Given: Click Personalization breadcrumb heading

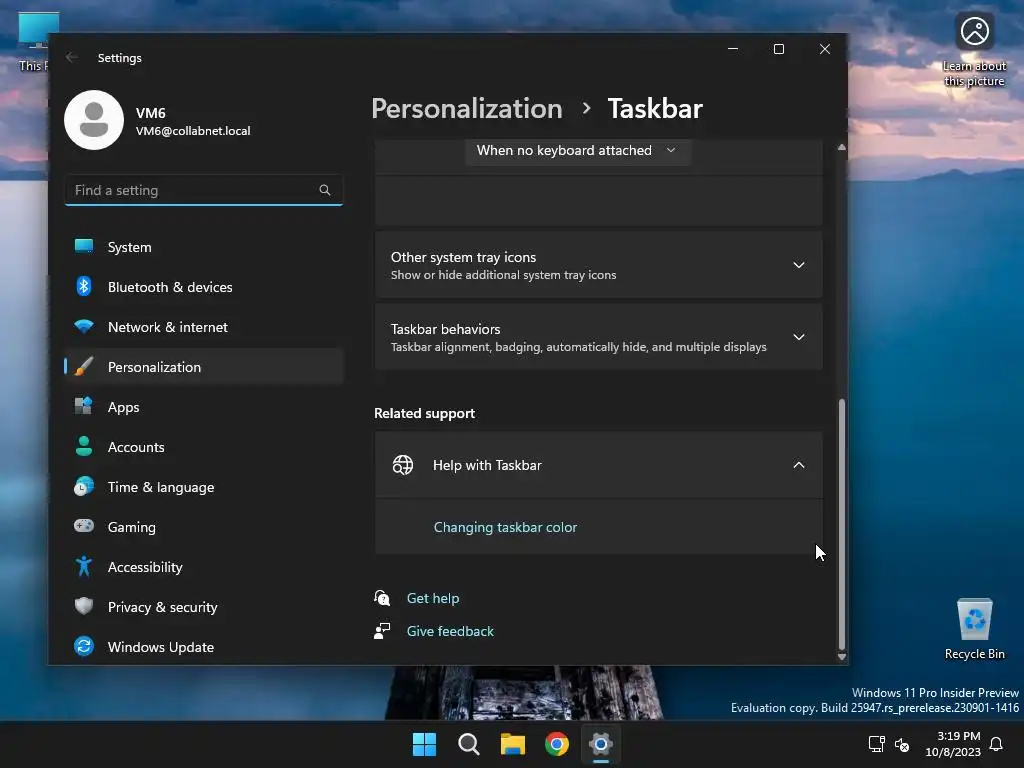Looking at the screenshot, I should [x=467, y=108].
